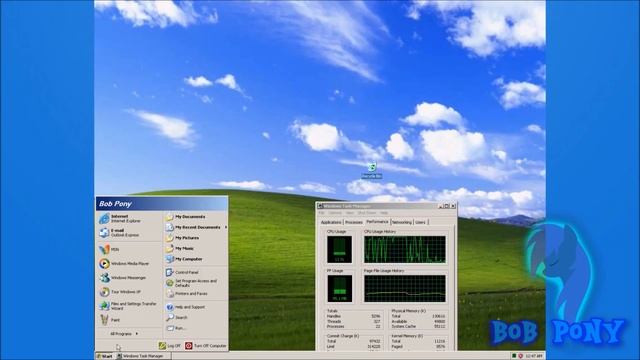The height and width of the screenshot is (360, 640).
Task: Open Task Manager View menu
Action: (350, 213)
